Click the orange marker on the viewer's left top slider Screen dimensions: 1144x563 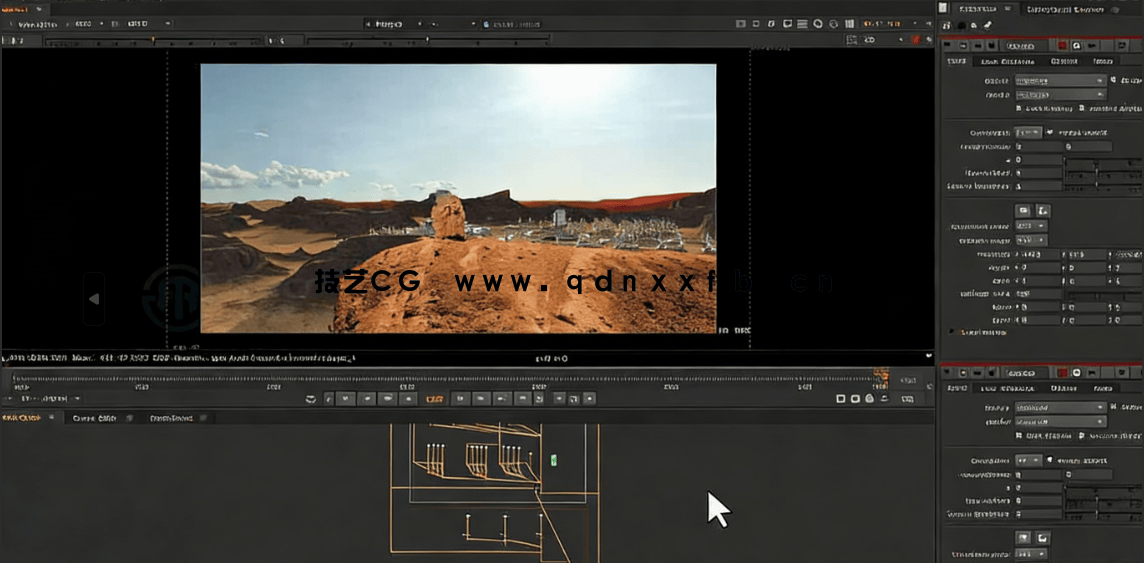tap(153, 40)
